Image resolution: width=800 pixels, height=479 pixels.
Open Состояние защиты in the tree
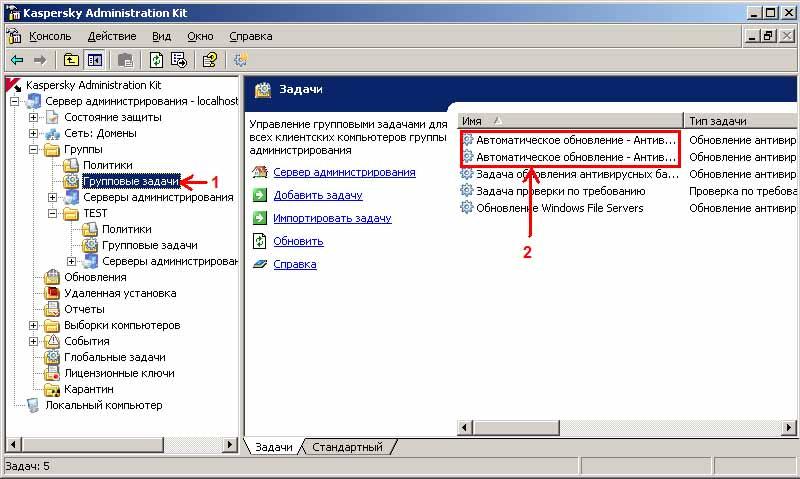point(113,117)
